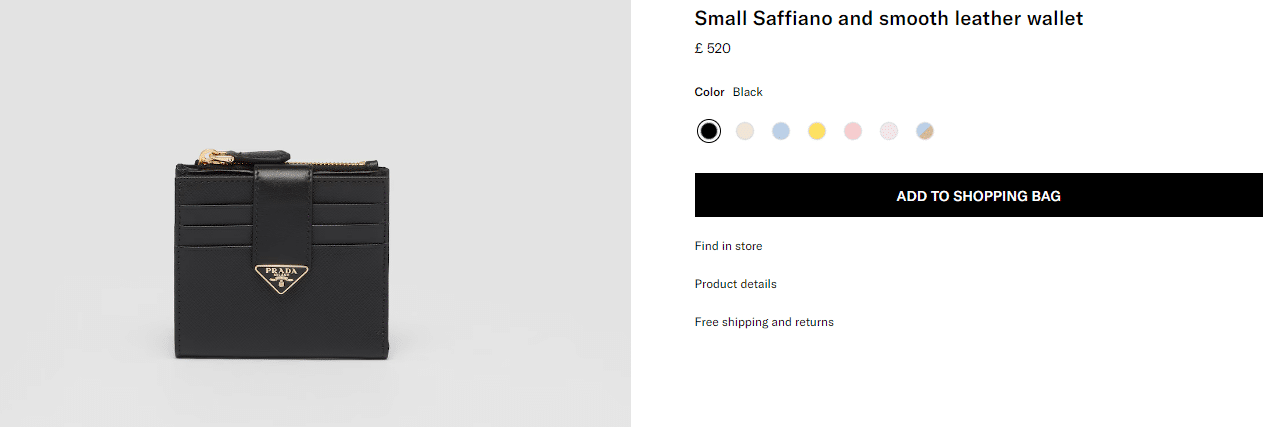This screenshot has width=1269, height=427.
Task: Open the Find in store link
Action: tap(728, 246)
